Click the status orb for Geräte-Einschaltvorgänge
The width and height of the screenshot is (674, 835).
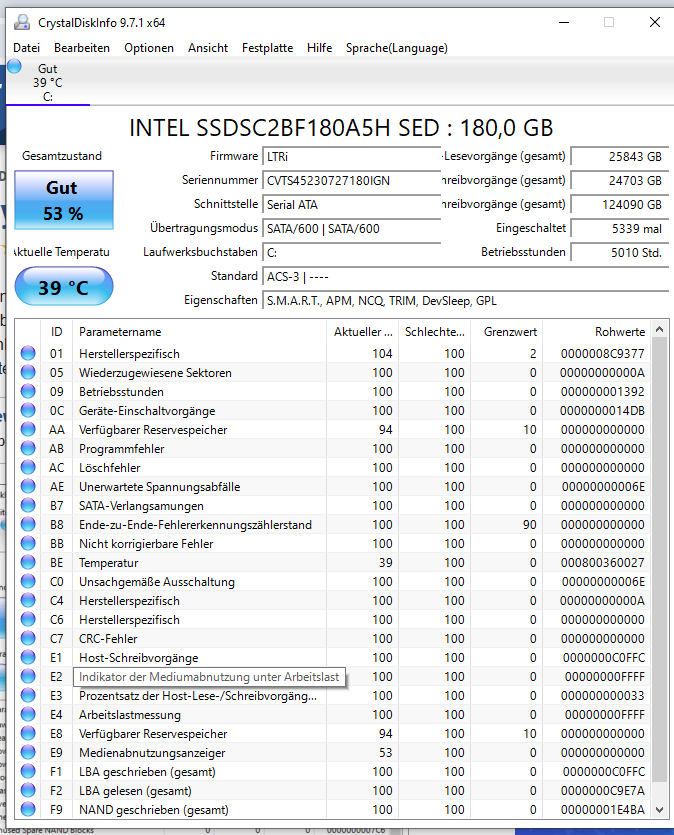pyautogui.click(x=28, y=410)
